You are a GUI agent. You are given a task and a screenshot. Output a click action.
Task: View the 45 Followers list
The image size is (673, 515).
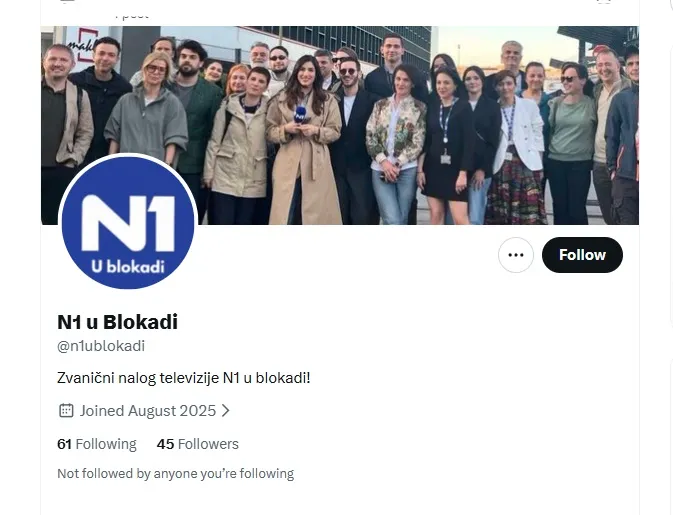click(x=198, y=444)
